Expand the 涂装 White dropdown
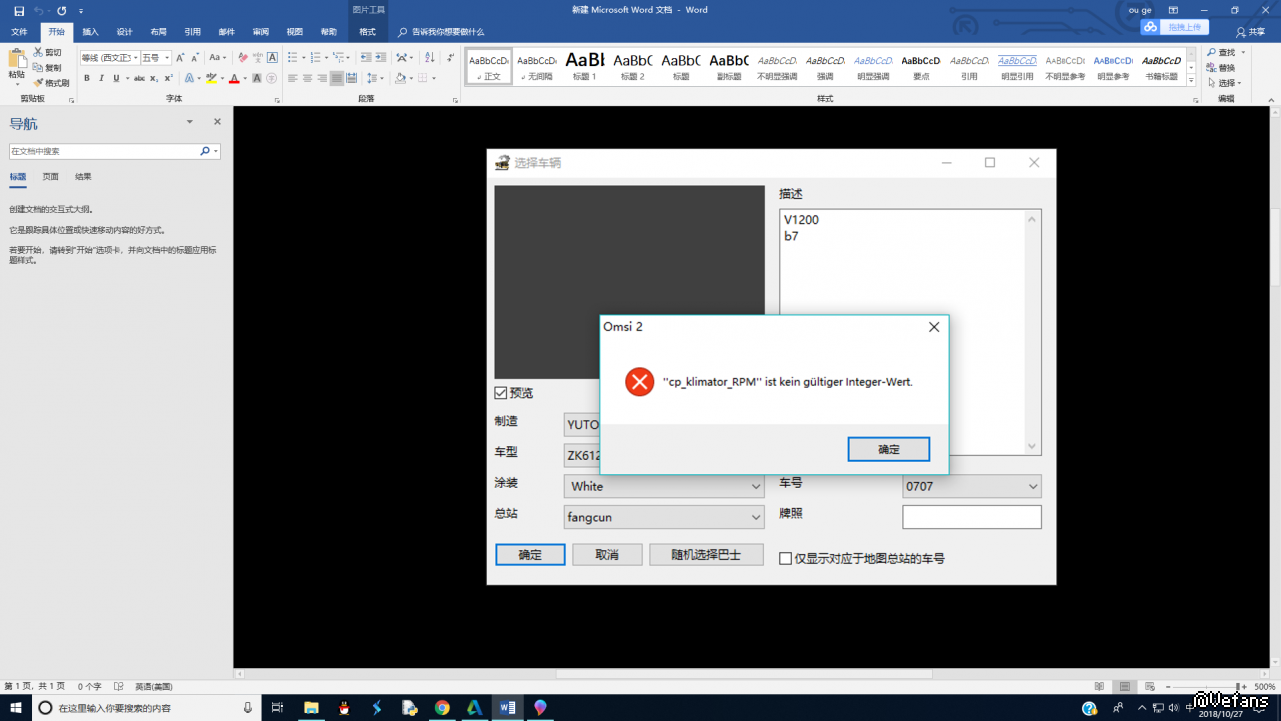1281x721 pixels. (x=756, y=486)
